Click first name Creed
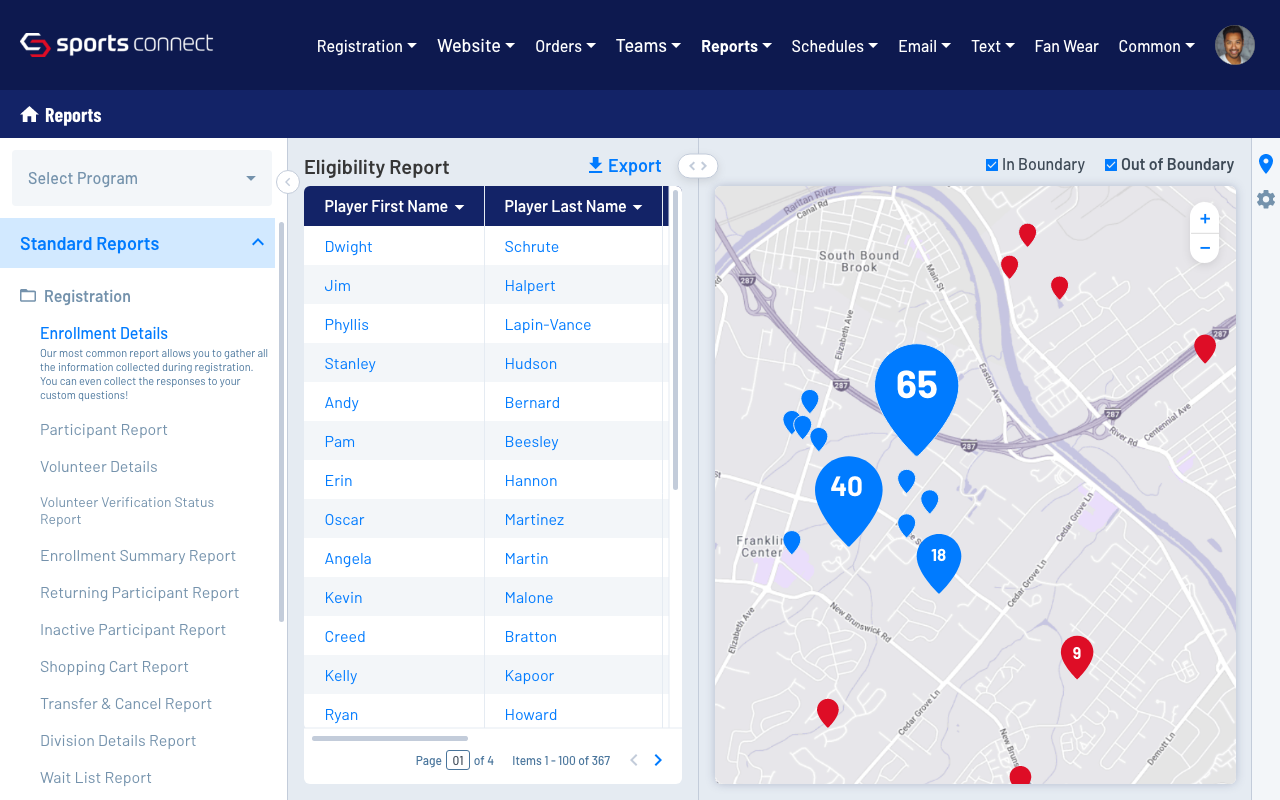 point(345,636)
